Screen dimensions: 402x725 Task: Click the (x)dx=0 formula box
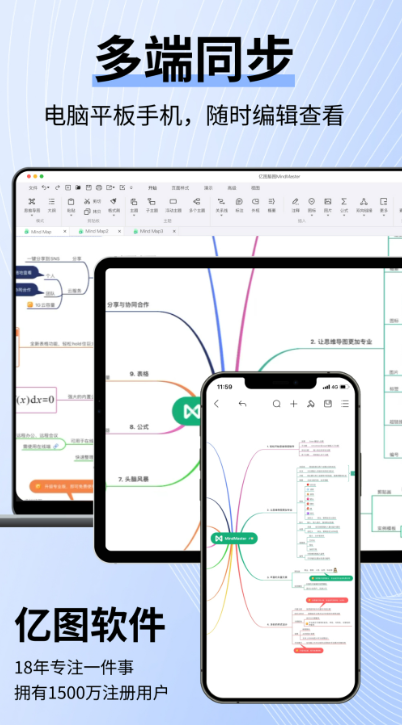tap(36, 400)
